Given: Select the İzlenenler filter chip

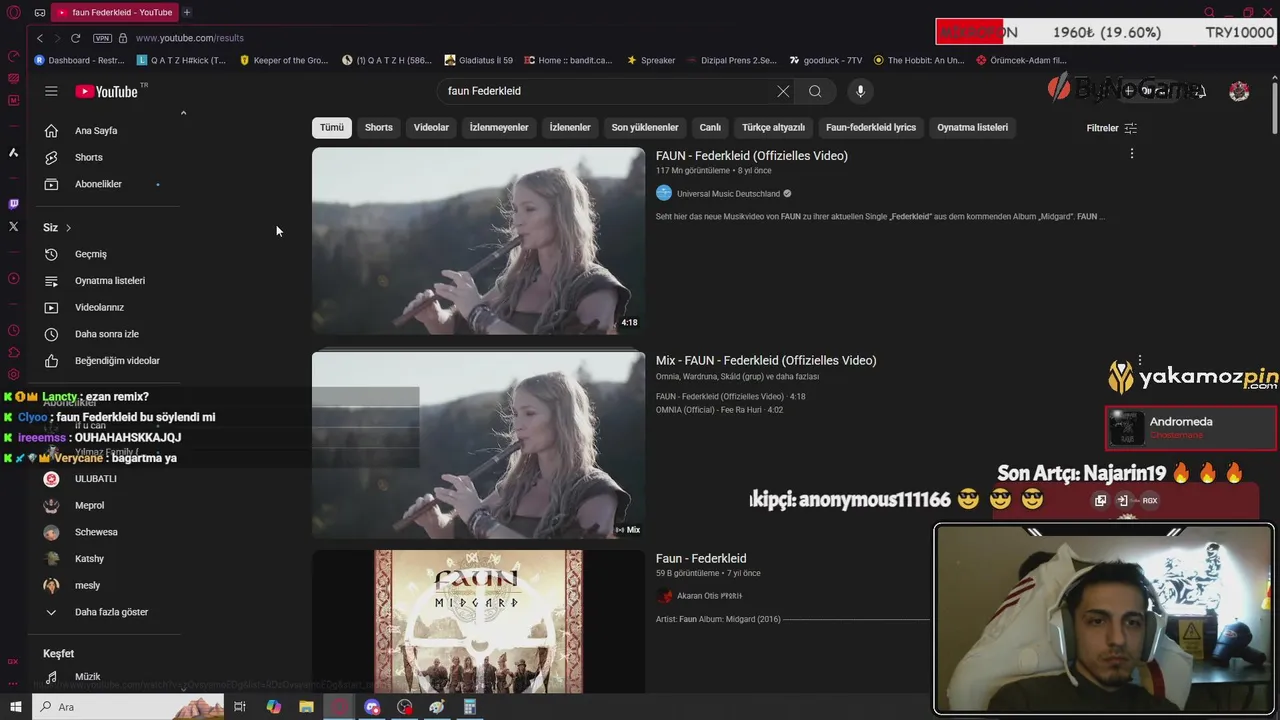Looking at the screenshot, I should click(x=570, y=128).
